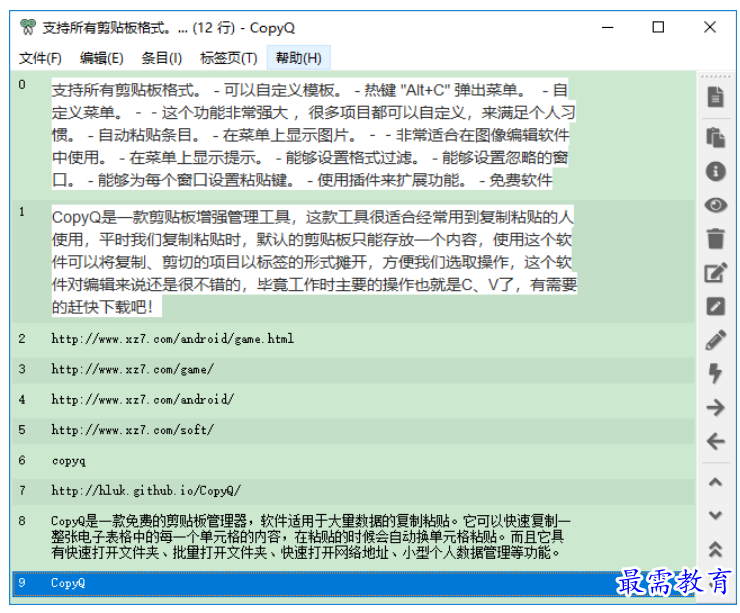Click the New item document icon
The height and width of the screenshot is (613, 740).
click(715, 97)
